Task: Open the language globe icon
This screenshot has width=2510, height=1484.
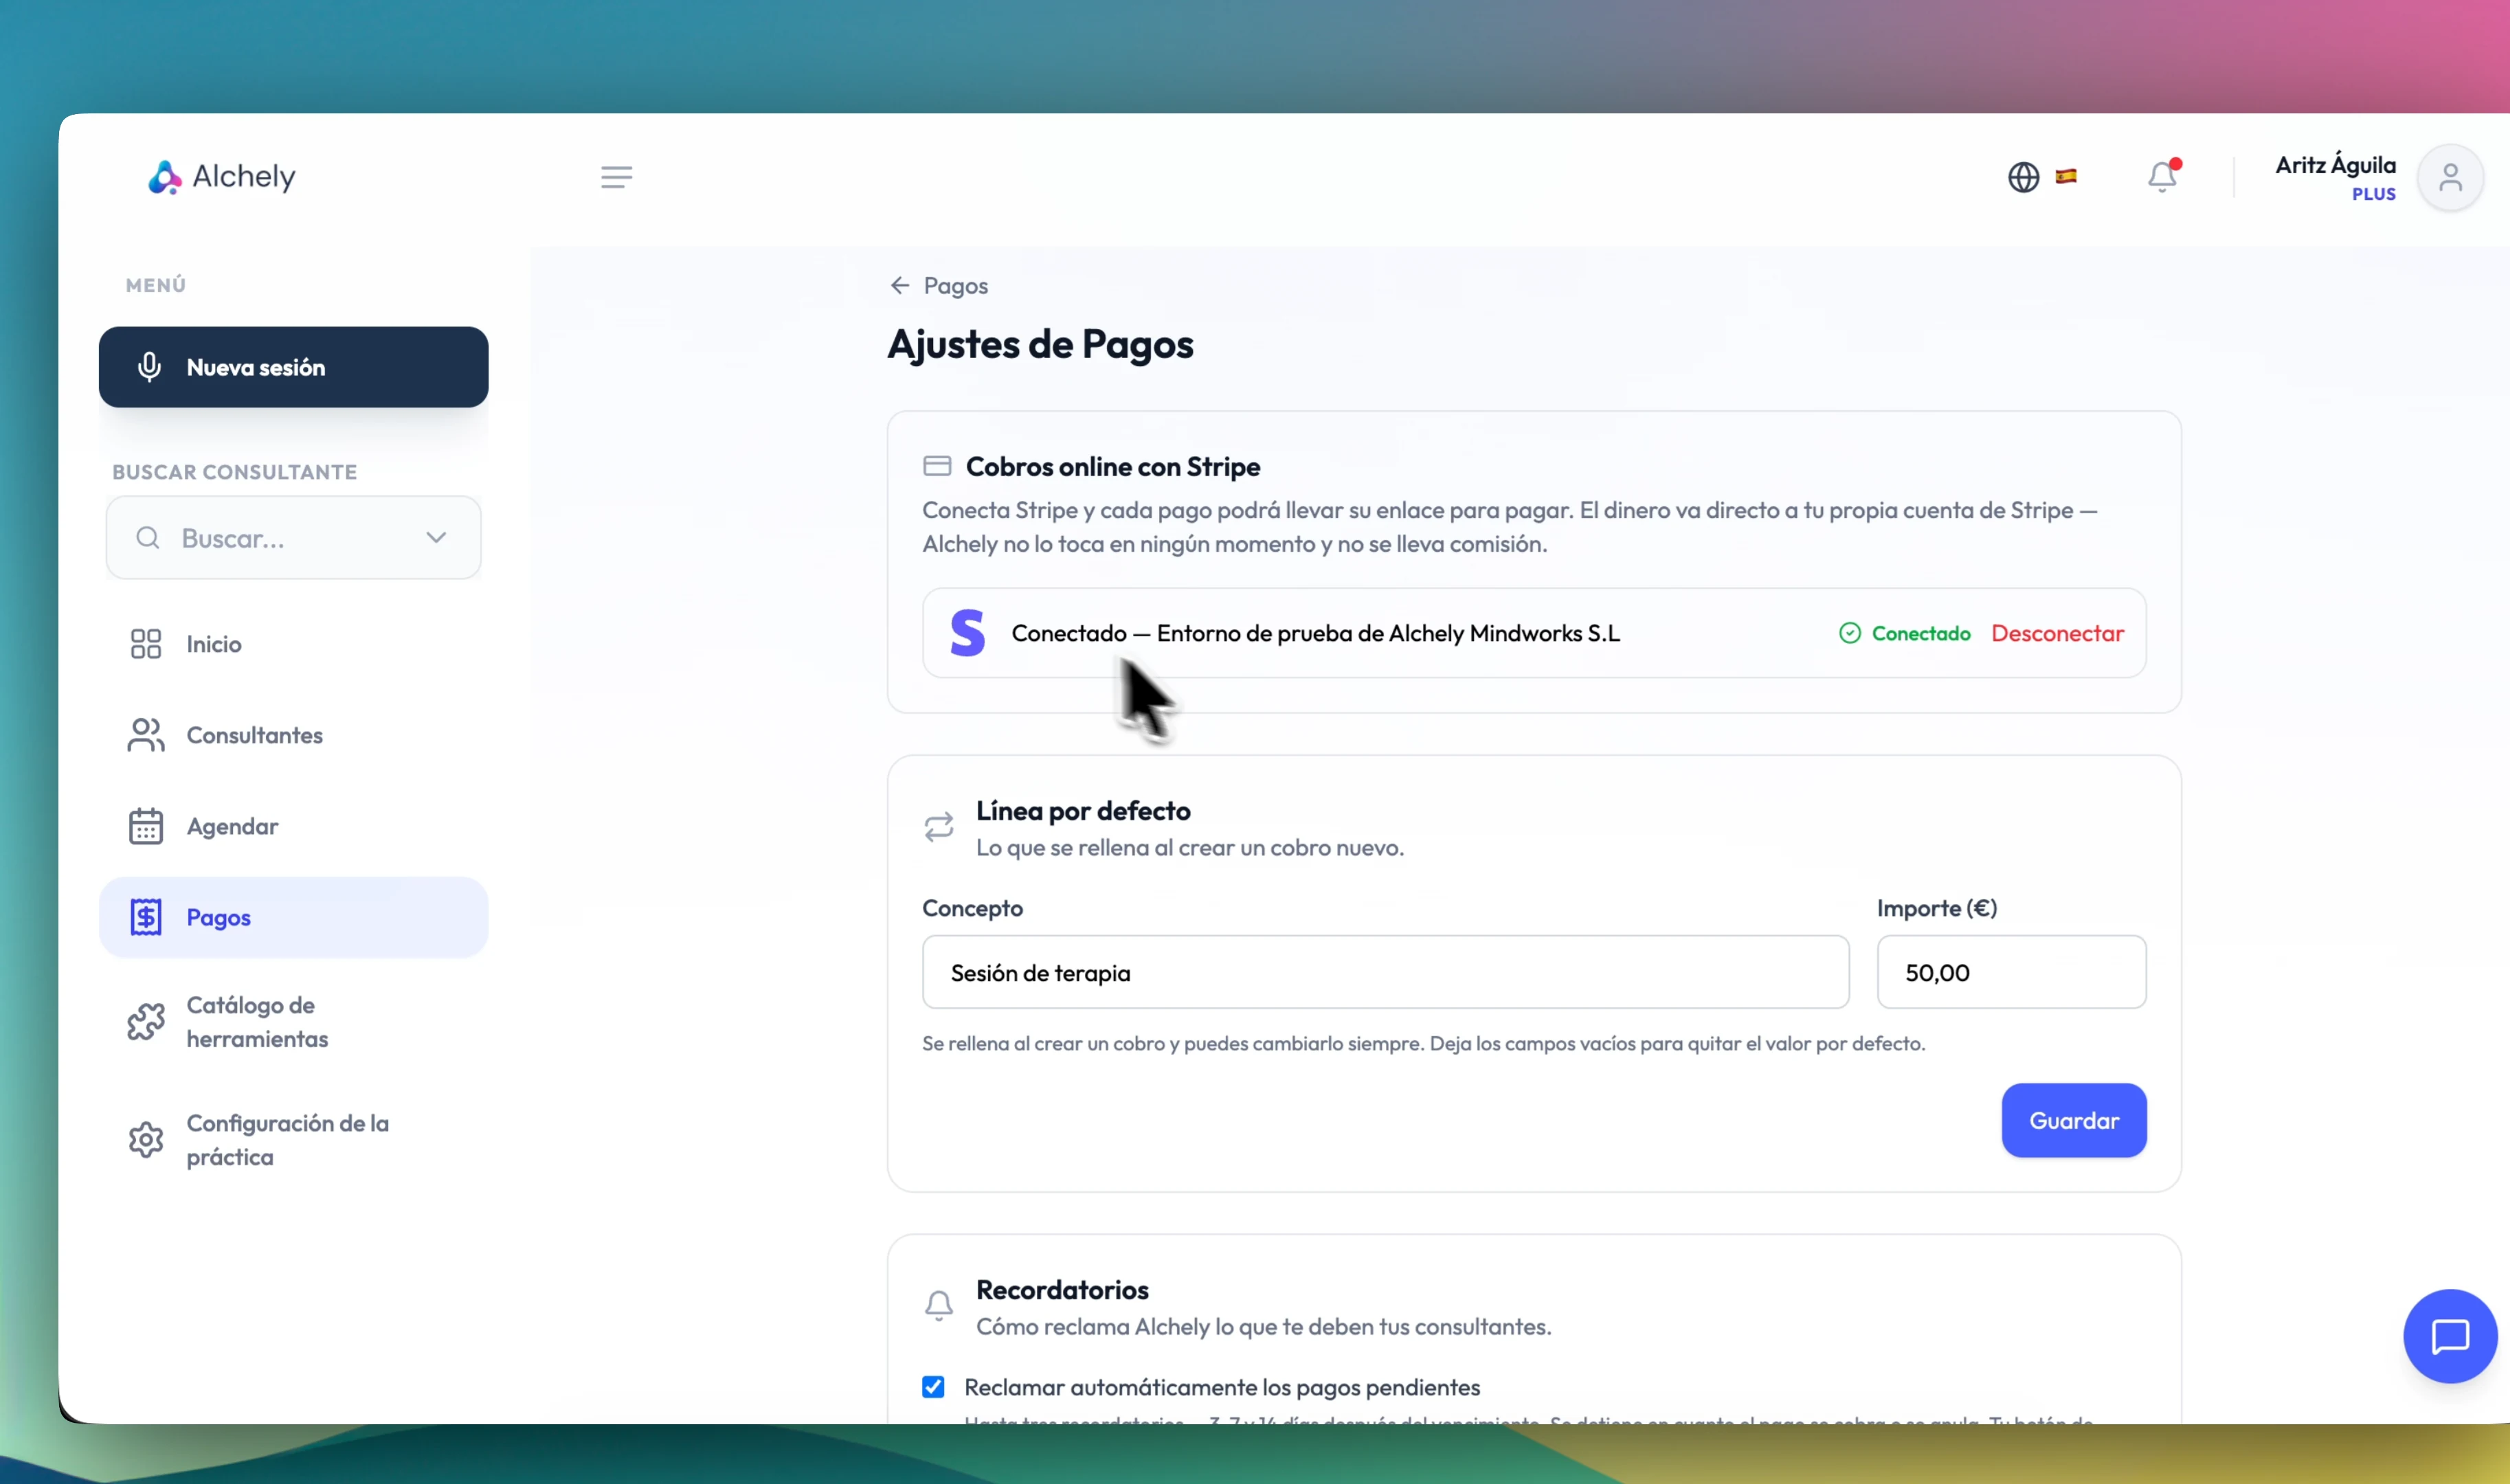Action: 2023,177
